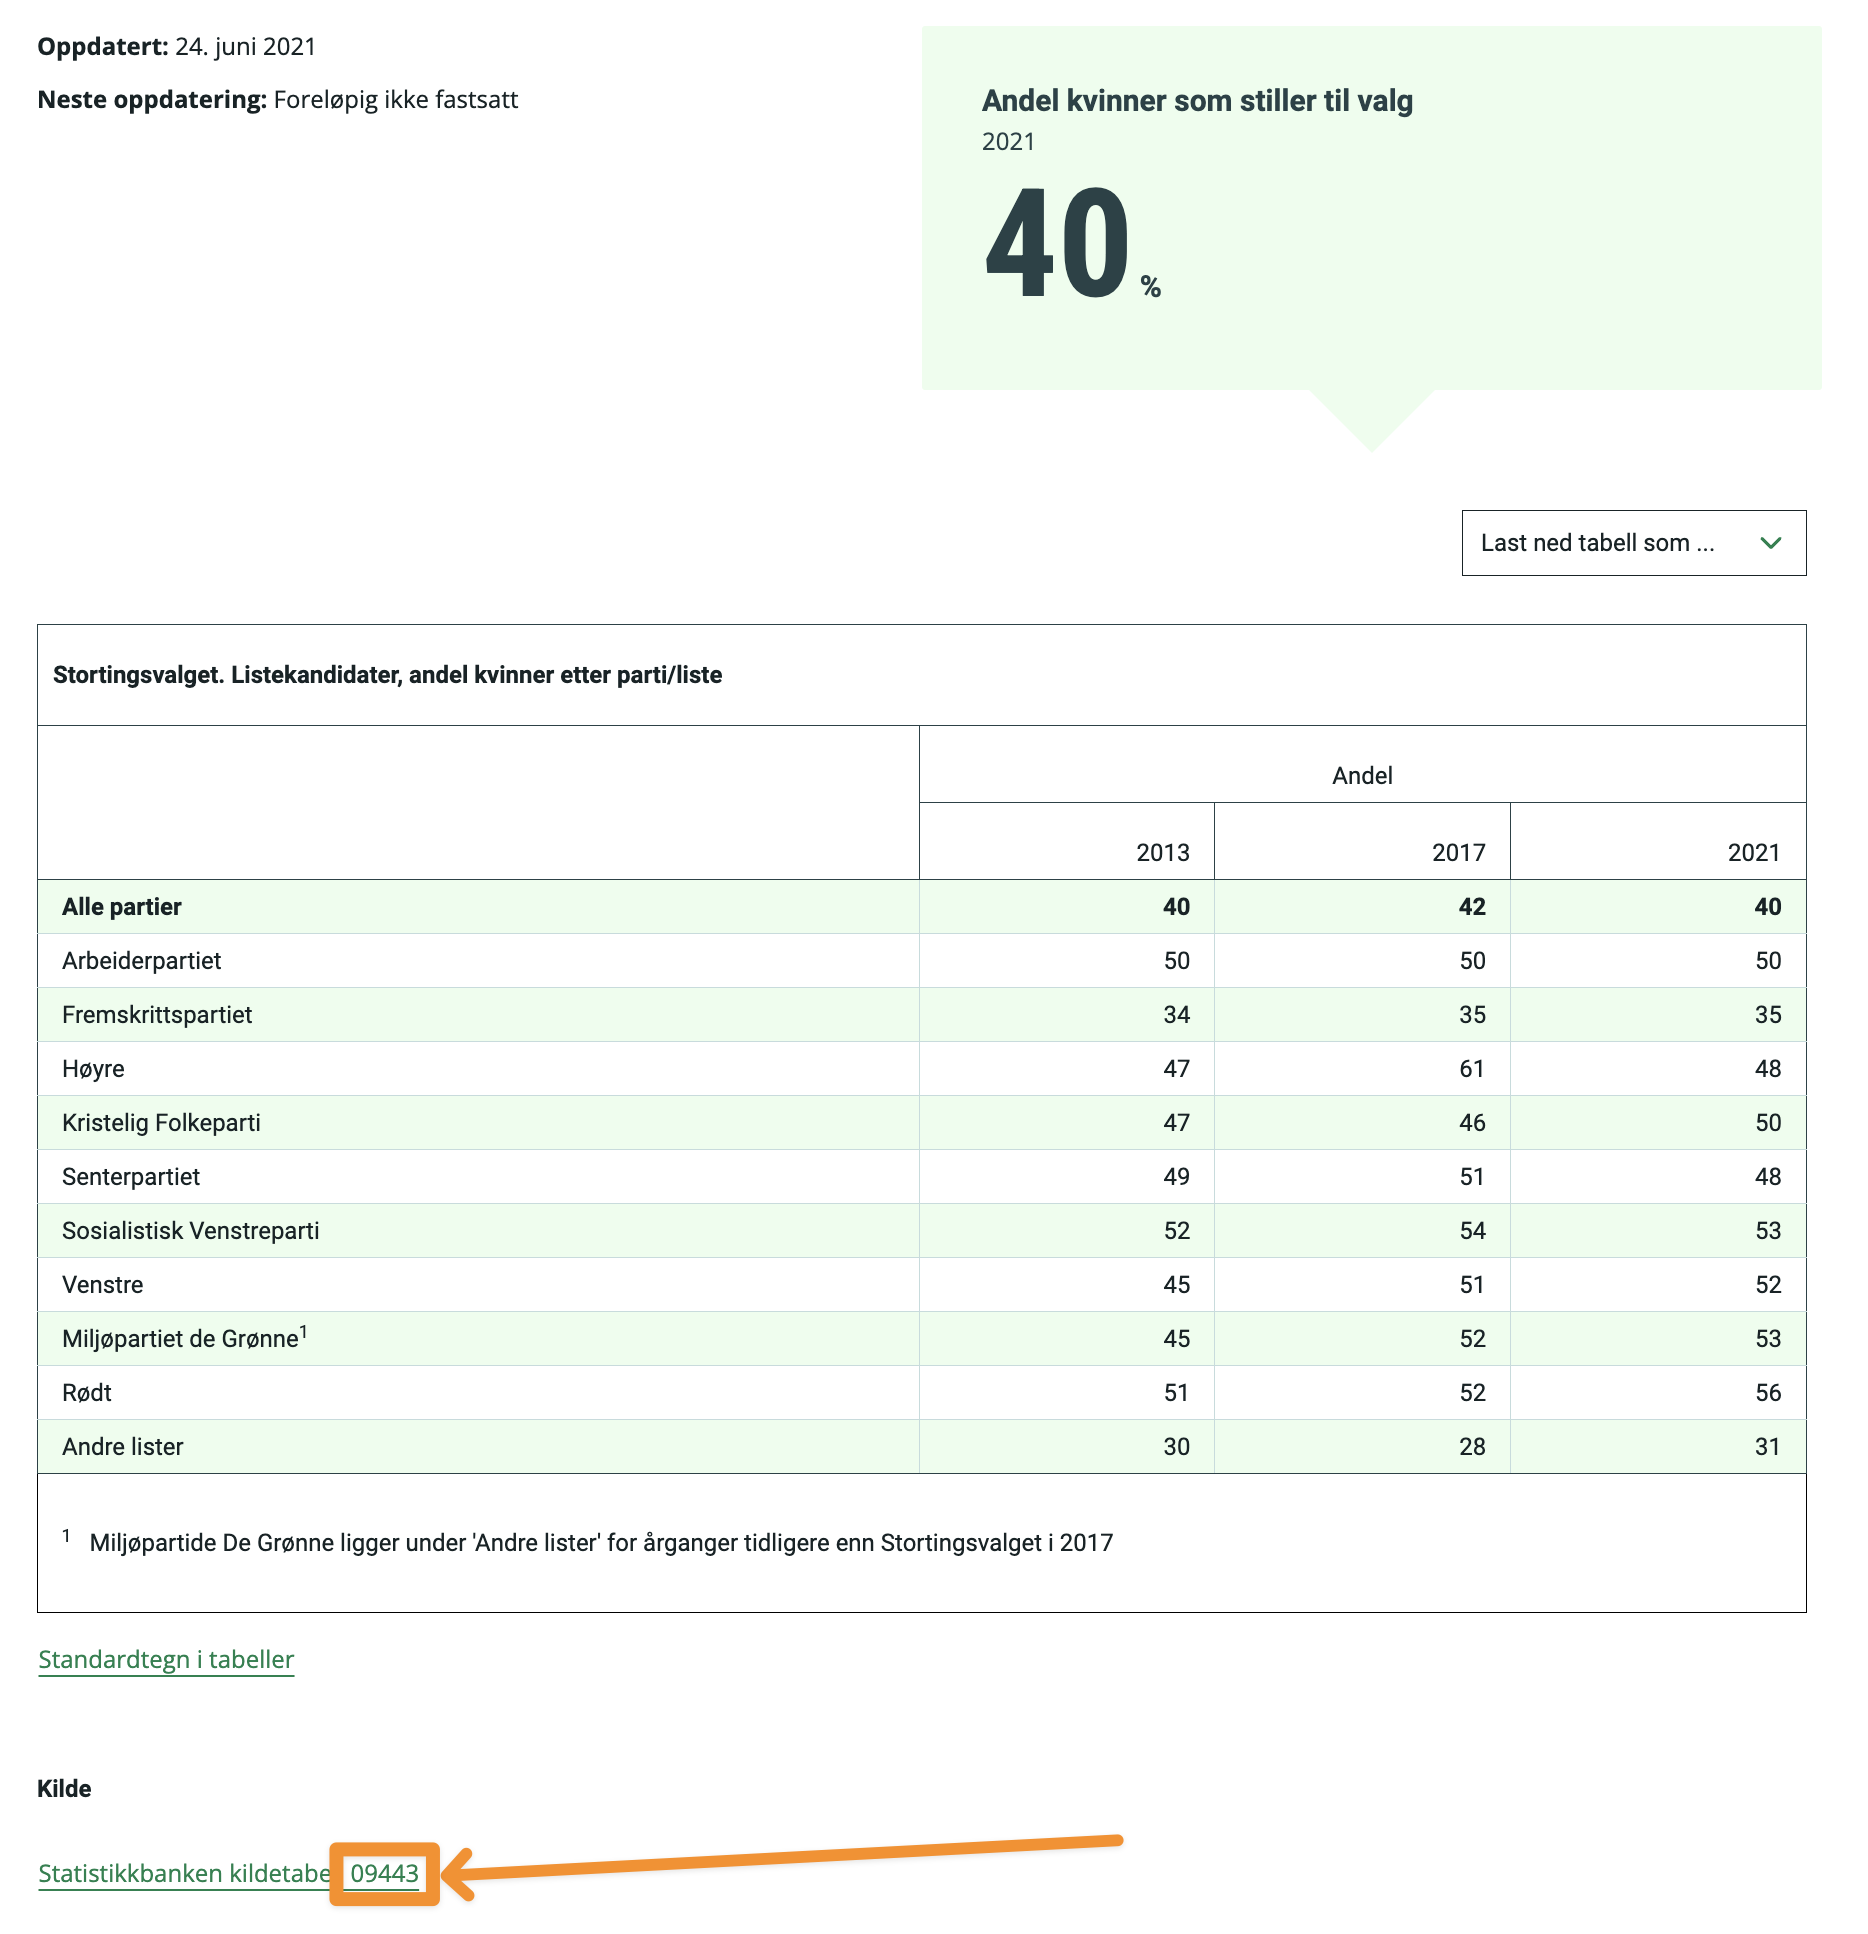Click Rødt's 2021 value of 56

pyautogui.click(x=1767, y=1393)
